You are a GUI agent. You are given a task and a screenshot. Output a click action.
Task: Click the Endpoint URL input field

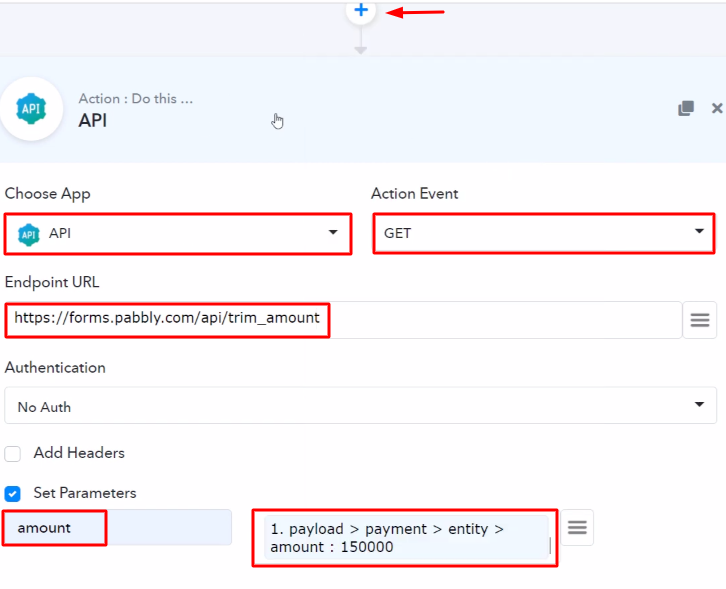click(343, 320)
